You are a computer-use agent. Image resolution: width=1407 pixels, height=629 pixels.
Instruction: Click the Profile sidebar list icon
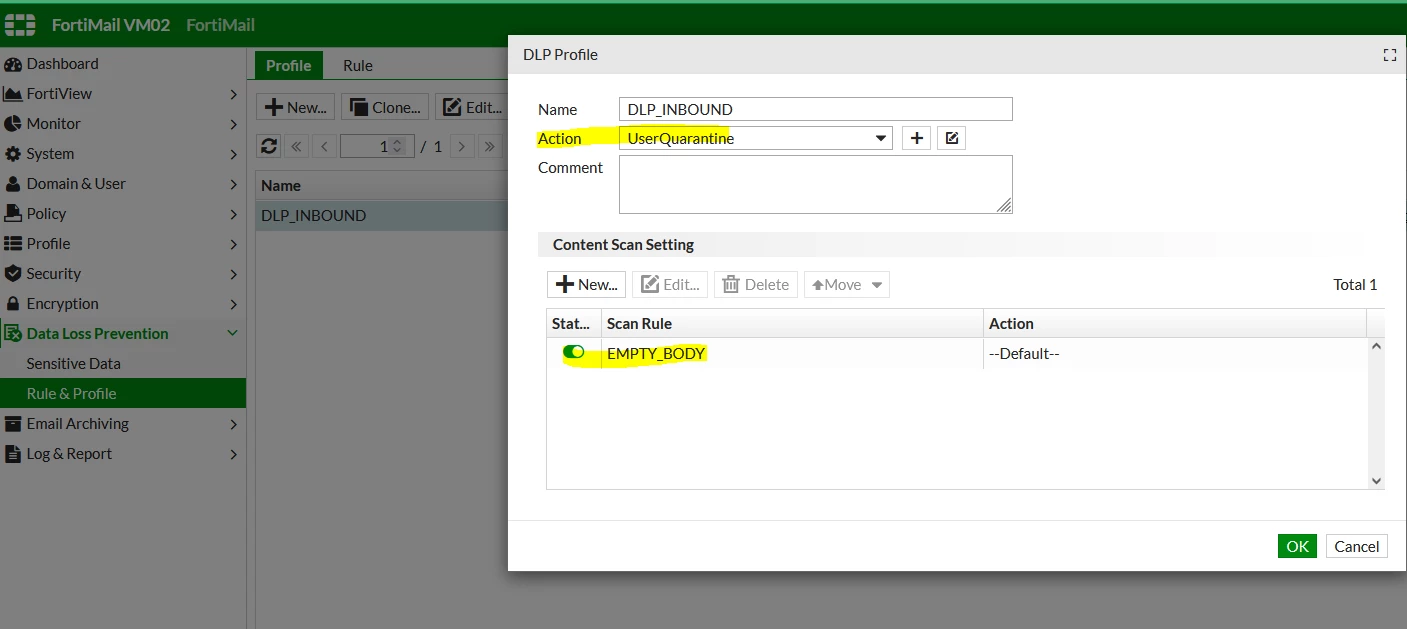click(13, 244)
